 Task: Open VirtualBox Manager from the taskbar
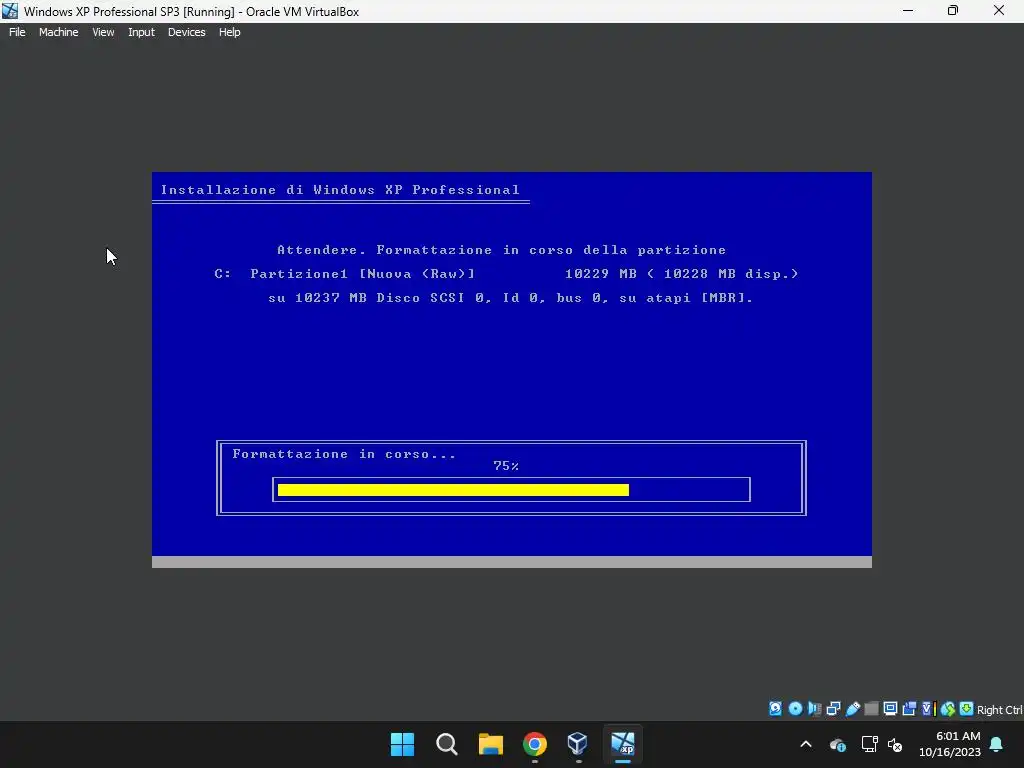[579, 744]
